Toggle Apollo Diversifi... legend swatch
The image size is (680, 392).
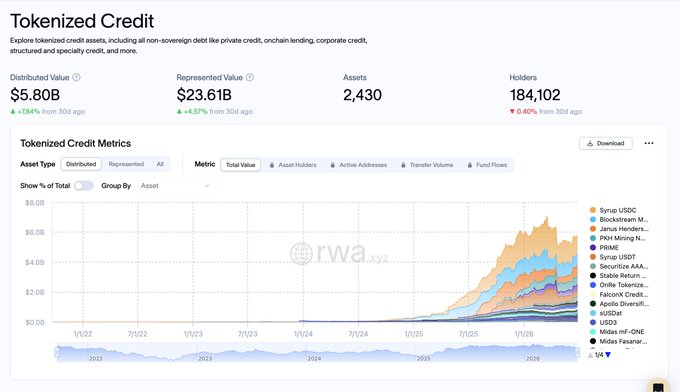pos(593,304)
